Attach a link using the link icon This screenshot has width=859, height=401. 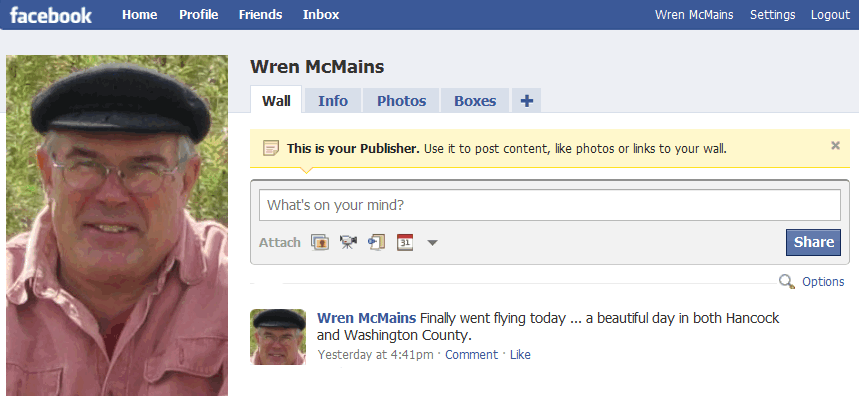coord(377,242)
